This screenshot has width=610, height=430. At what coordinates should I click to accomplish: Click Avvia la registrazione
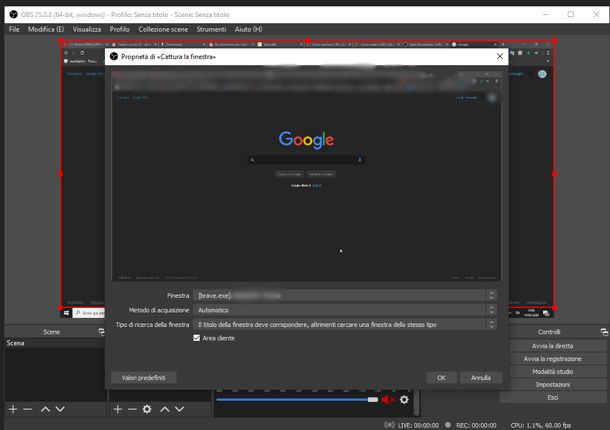[x=552, y=359]
